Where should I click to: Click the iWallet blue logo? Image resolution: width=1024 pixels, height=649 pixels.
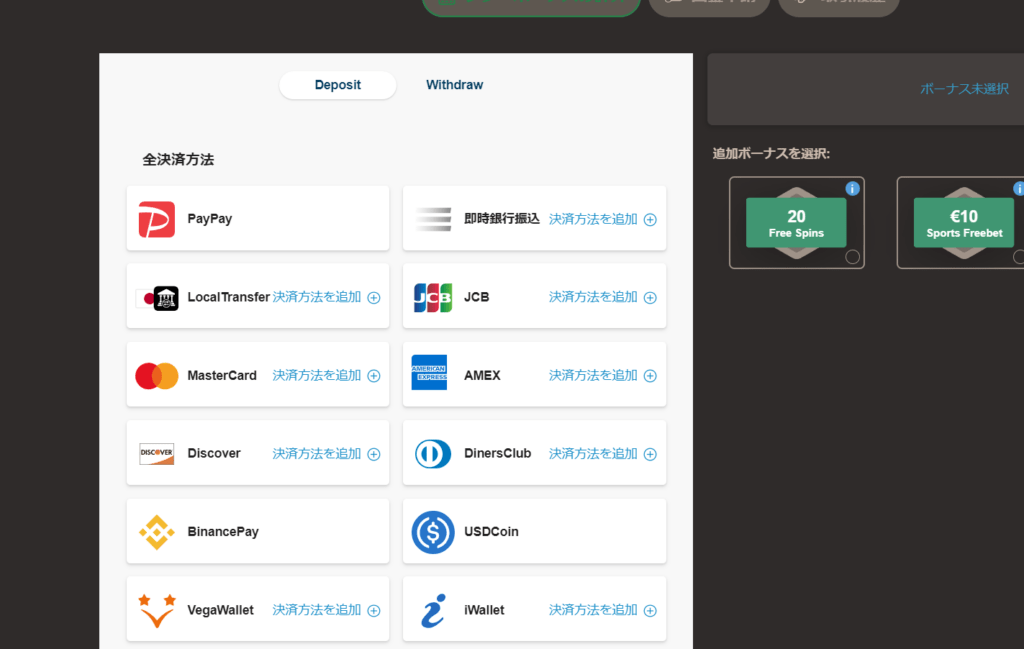[433, 610]
